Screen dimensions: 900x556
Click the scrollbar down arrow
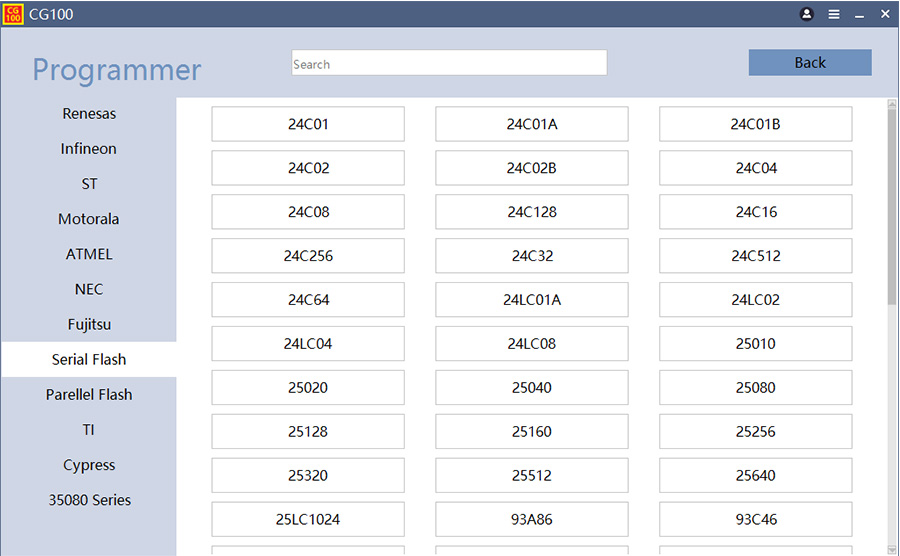pyautogui.click(x=892, y=548)
